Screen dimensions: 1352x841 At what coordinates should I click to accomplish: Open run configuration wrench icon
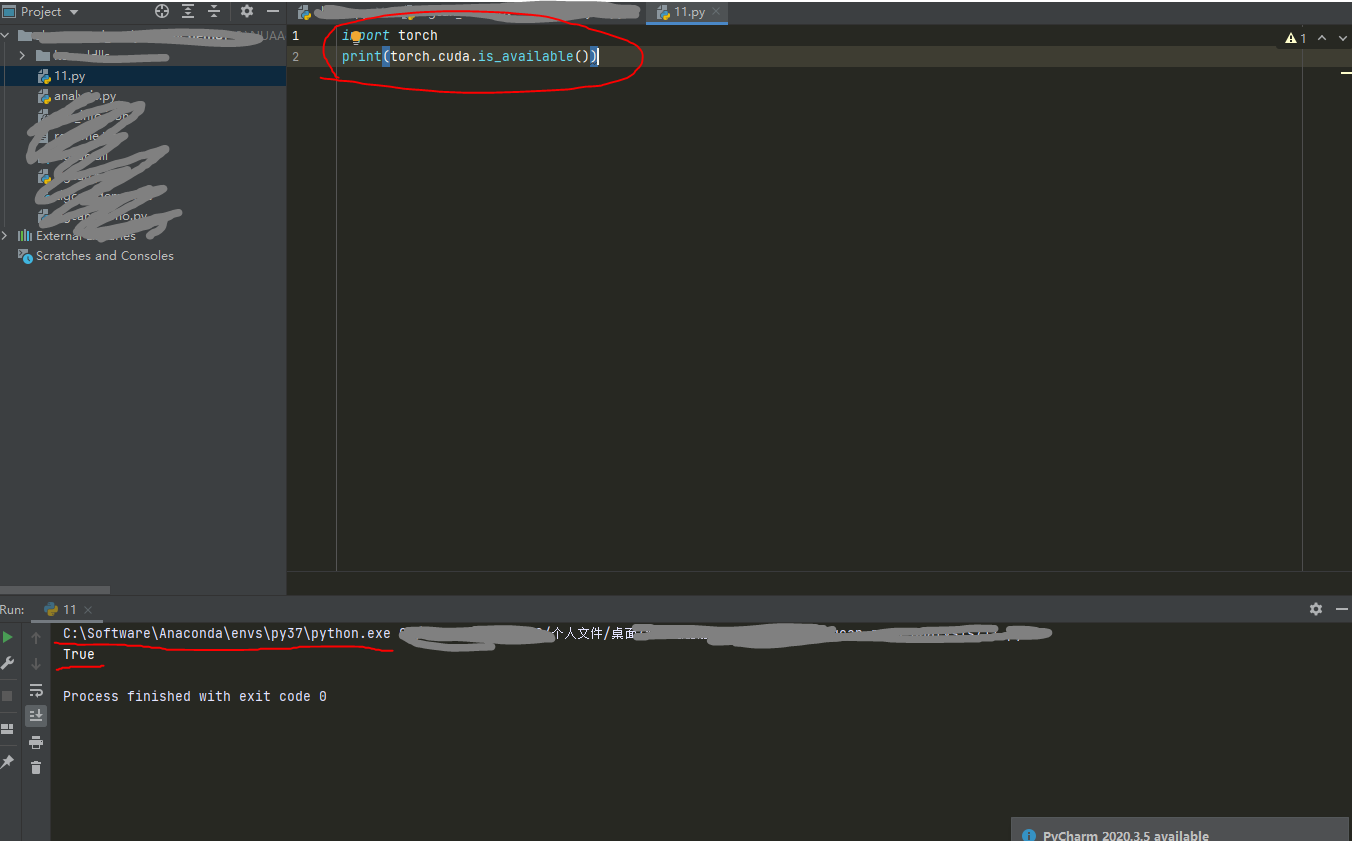coord(8,663)
